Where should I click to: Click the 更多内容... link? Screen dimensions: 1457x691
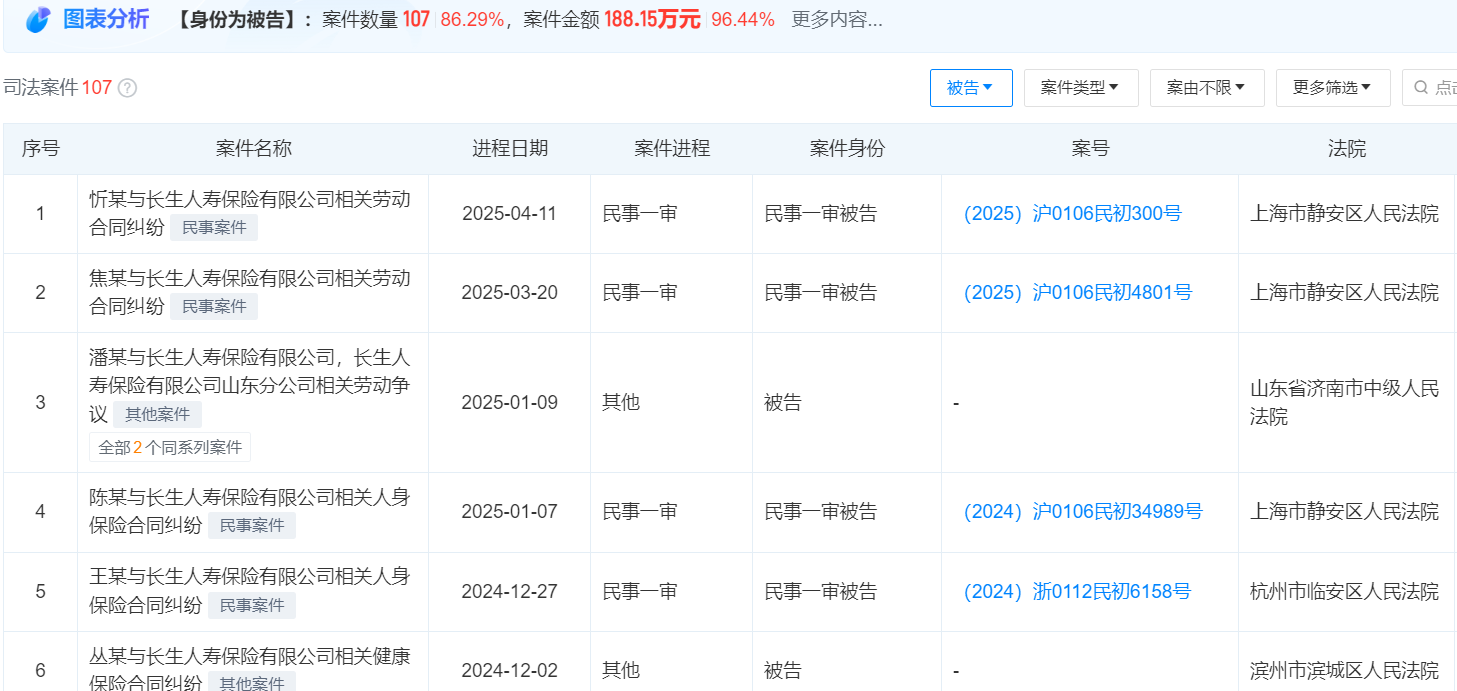point(837,19)
